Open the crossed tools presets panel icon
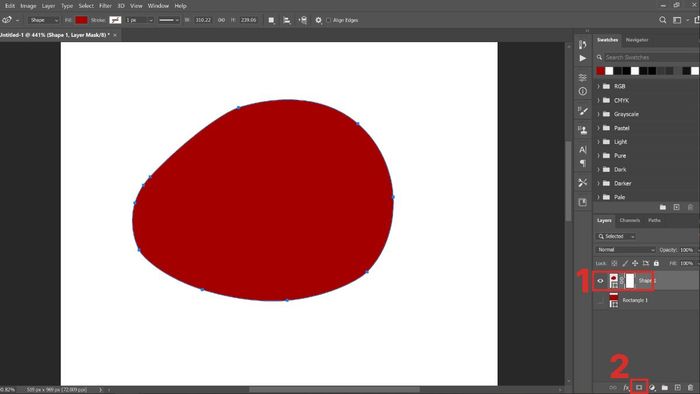 point(583,182)
